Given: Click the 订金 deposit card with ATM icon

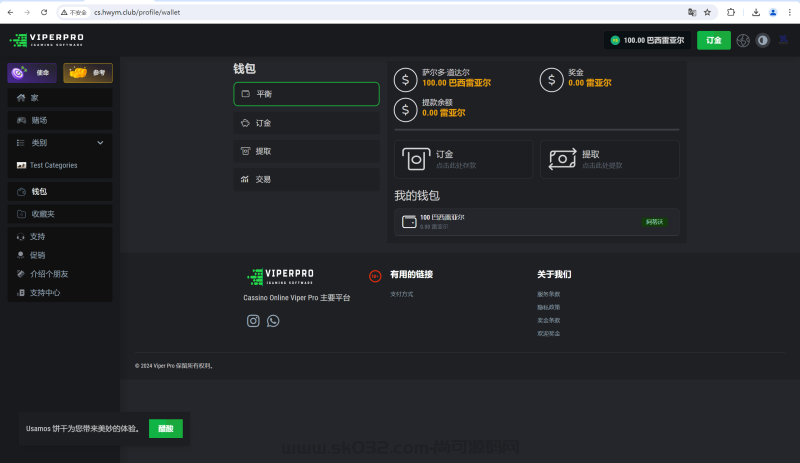Looking at the screenshot, I should [463, 159].
